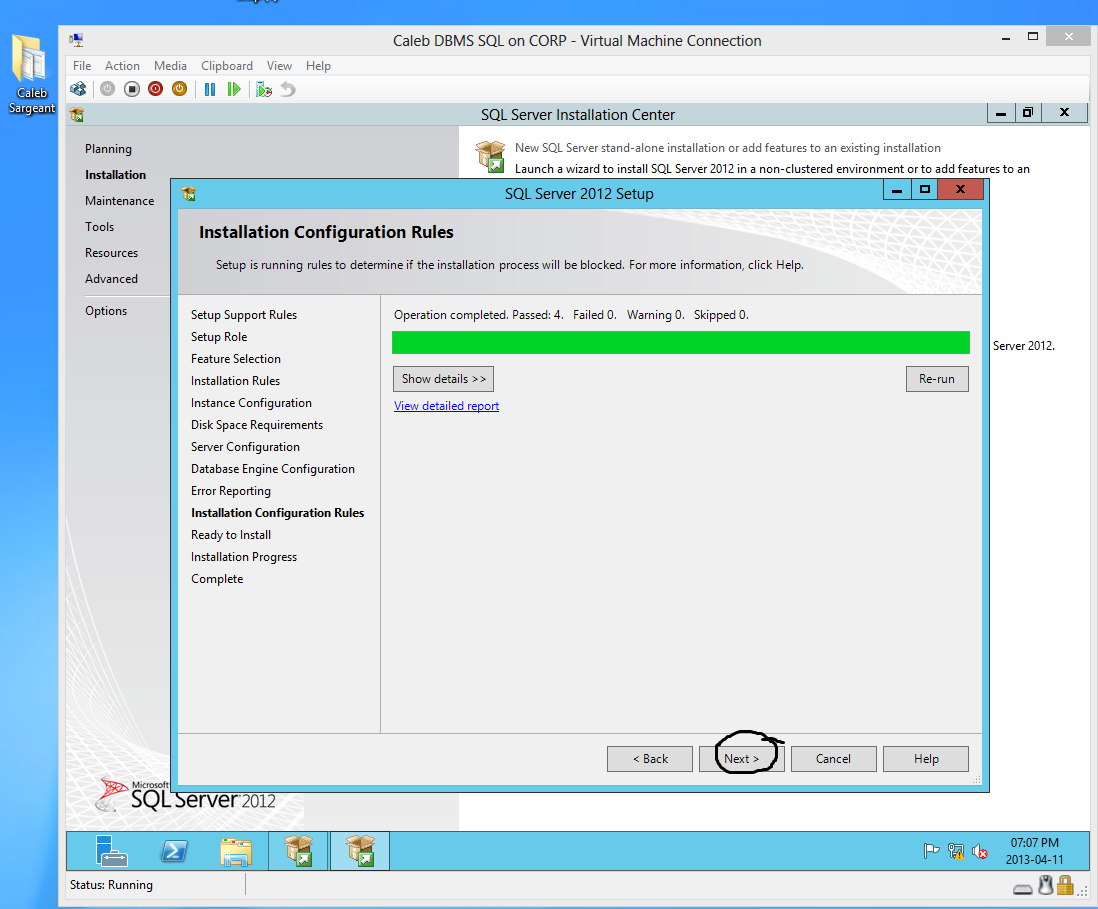Open the Media menu
The height and width of the screenshot is (909, 1098).
coord(170,66)
